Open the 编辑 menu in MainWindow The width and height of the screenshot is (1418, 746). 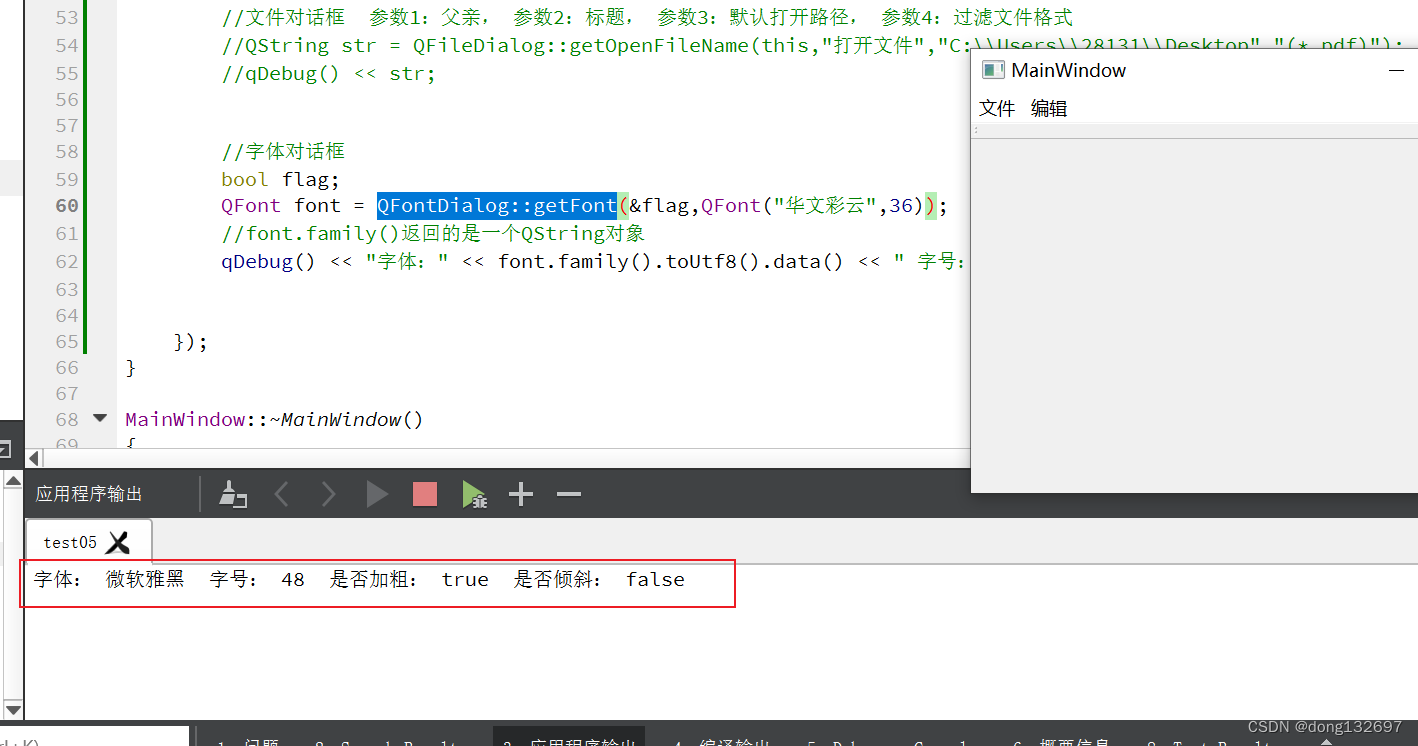(x=1049, y=108)
